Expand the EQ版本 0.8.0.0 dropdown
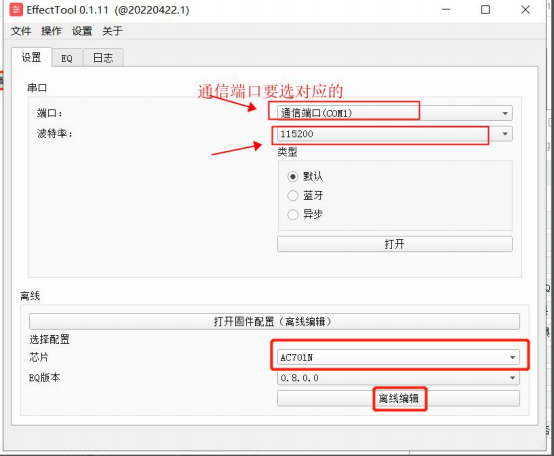The image size is (554, 456). coord(398,378)
